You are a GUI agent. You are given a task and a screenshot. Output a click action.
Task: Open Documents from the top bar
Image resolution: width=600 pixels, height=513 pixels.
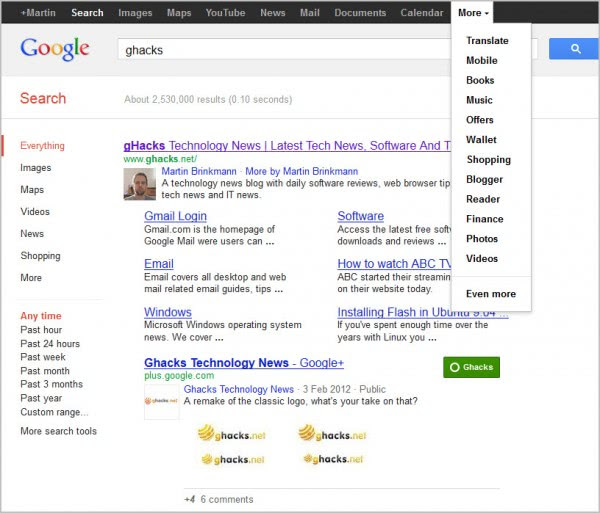360,13
